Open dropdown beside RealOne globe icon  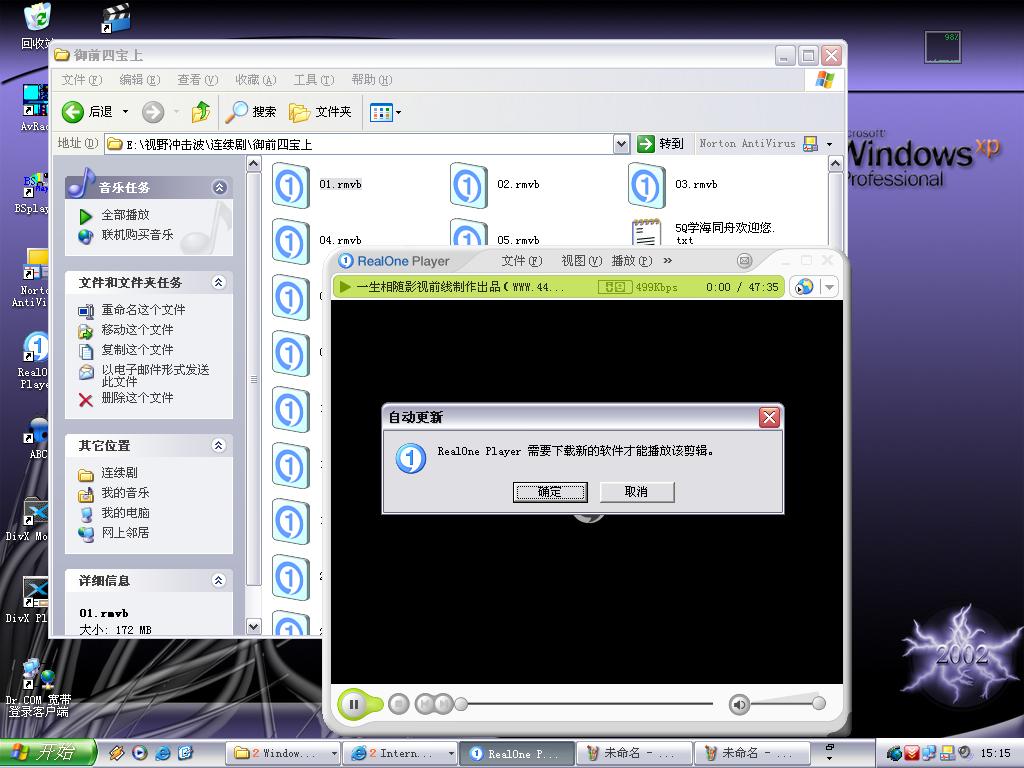pyautogui.click(x=829, y=287)
